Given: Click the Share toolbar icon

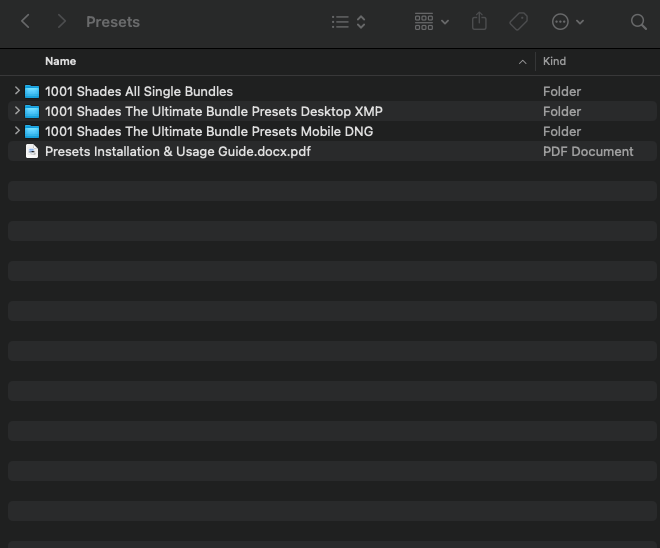Looking at the screenshot, I should (479, 21).
